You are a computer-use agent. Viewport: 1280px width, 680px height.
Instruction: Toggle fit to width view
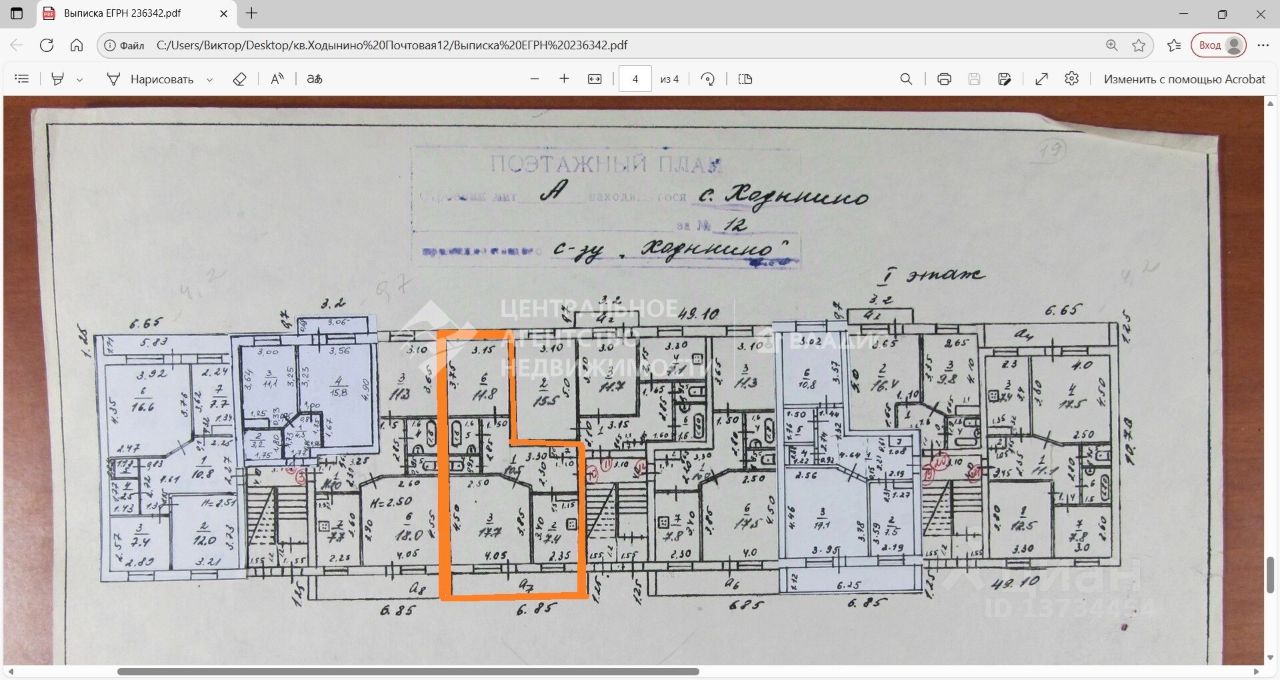[595, 79]
